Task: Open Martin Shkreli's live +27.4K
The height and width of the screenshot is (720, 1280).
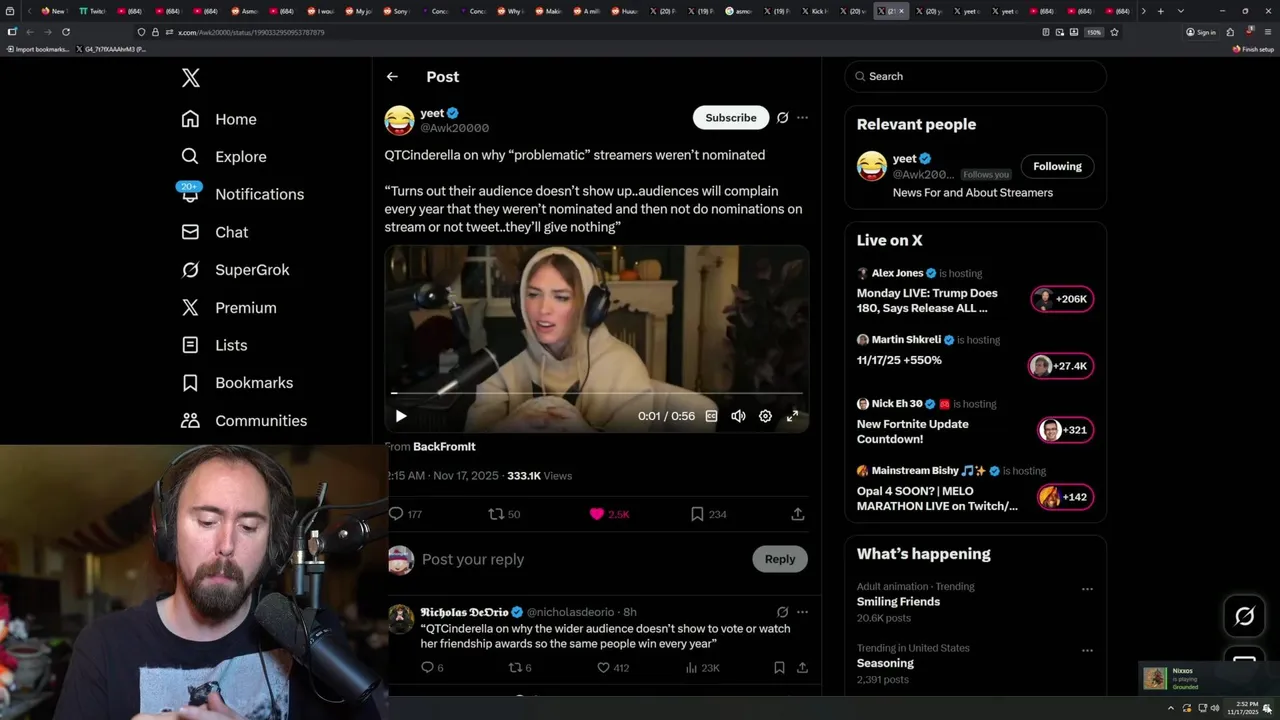Action: click(x=1060, y=366)
